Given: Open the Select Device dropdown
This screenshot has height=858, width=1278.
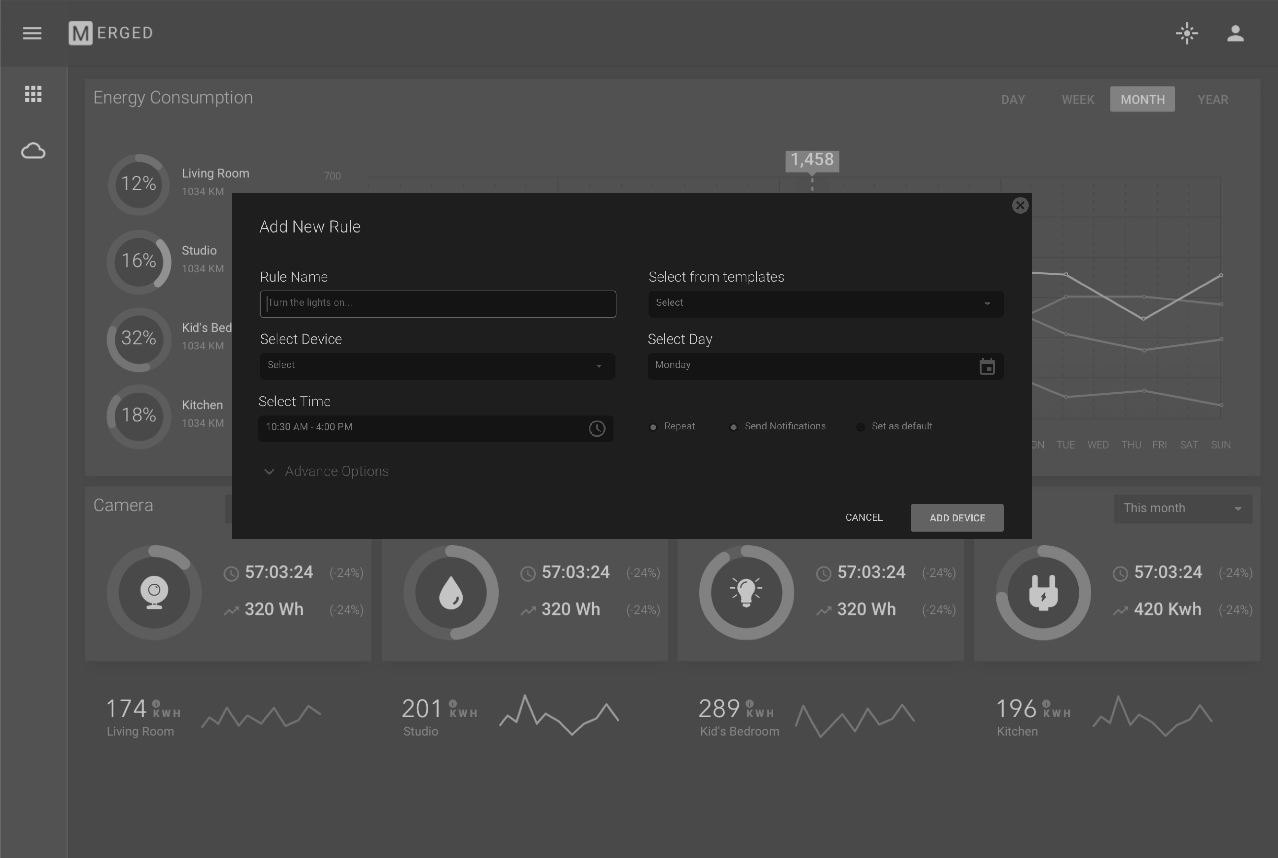Looking at the screenshot, I should point(437,366).
